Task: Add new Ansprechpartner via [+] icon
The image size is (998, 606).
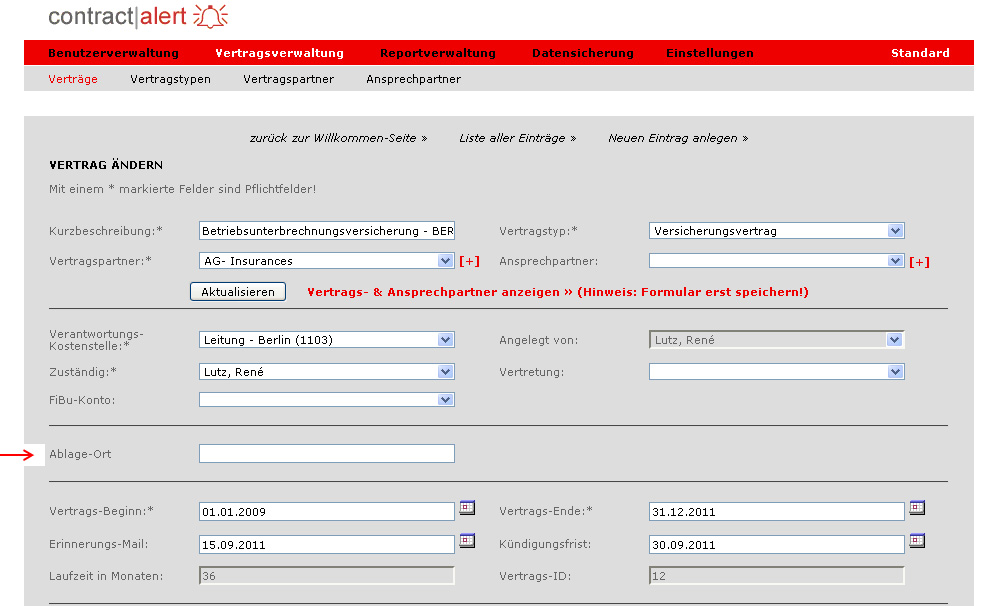Action: [919, 262]
